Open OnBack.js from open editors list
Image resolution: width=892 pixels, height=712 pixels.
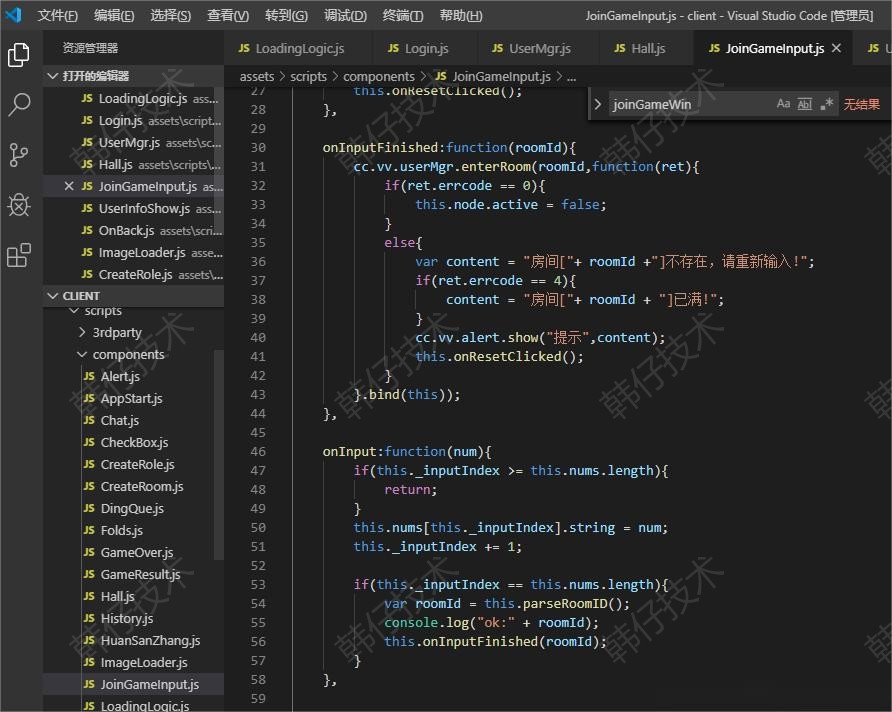click(x=133, y=230)
